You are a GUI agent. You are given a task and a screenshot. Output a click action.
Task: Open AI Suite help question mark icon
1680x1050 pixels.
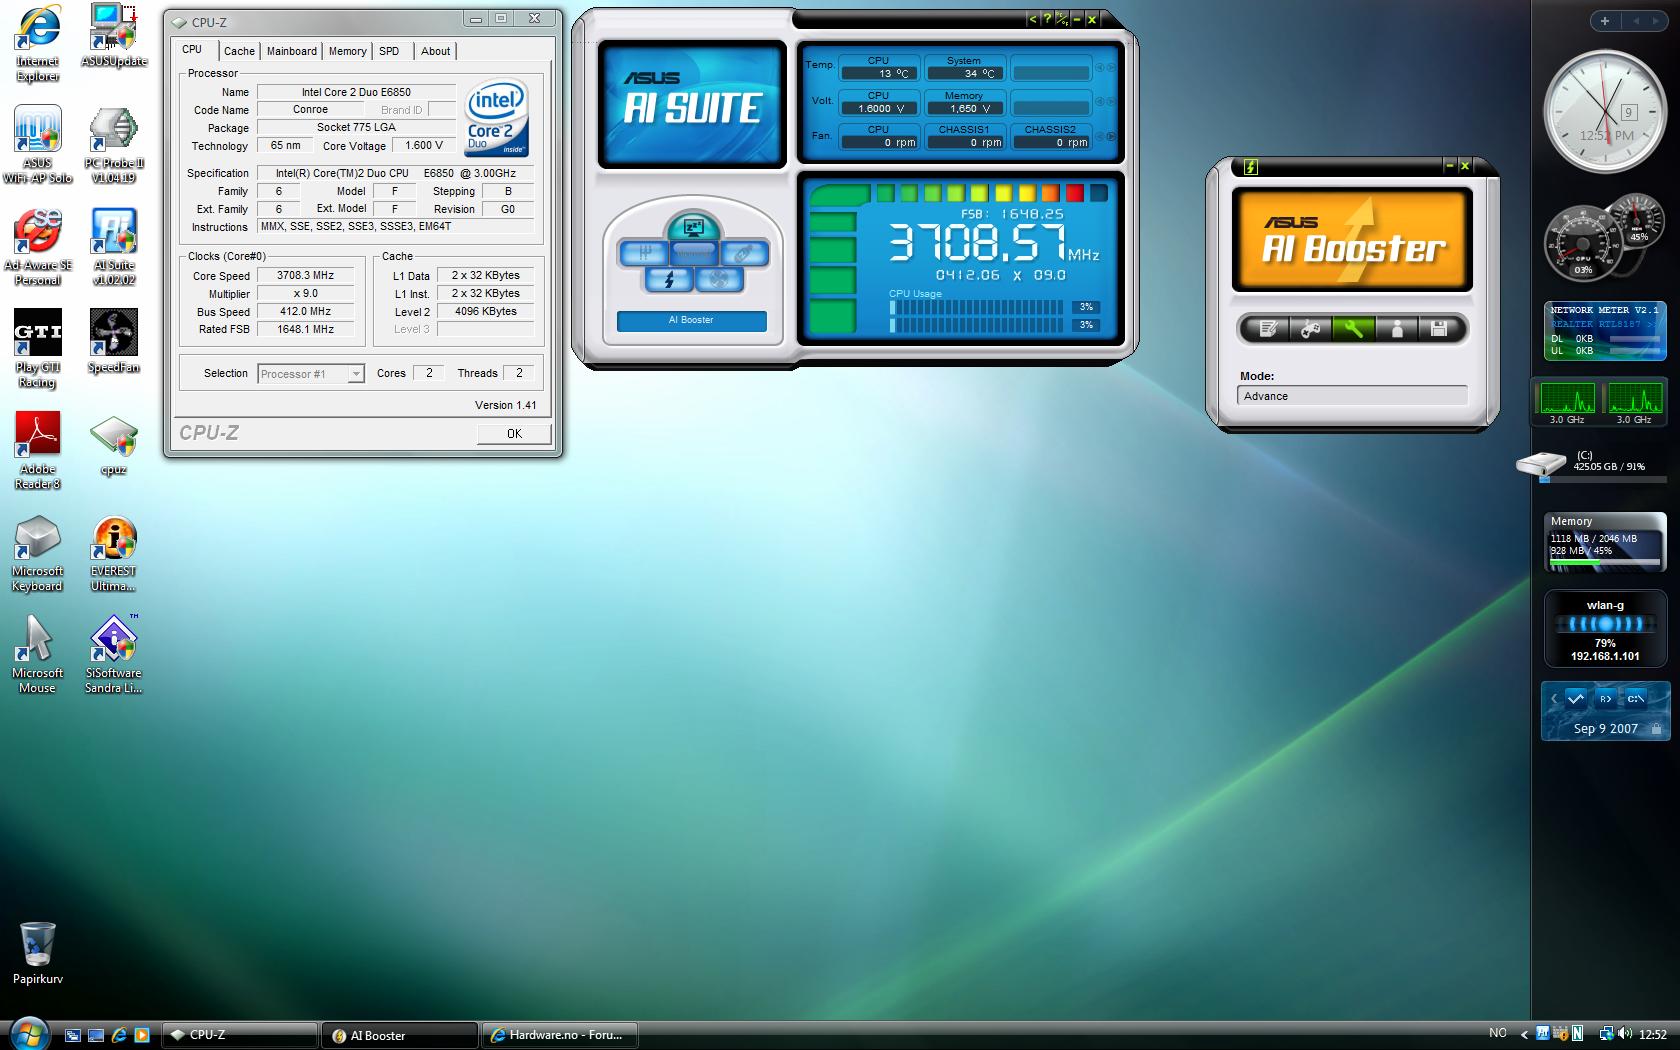[1047, 19]
